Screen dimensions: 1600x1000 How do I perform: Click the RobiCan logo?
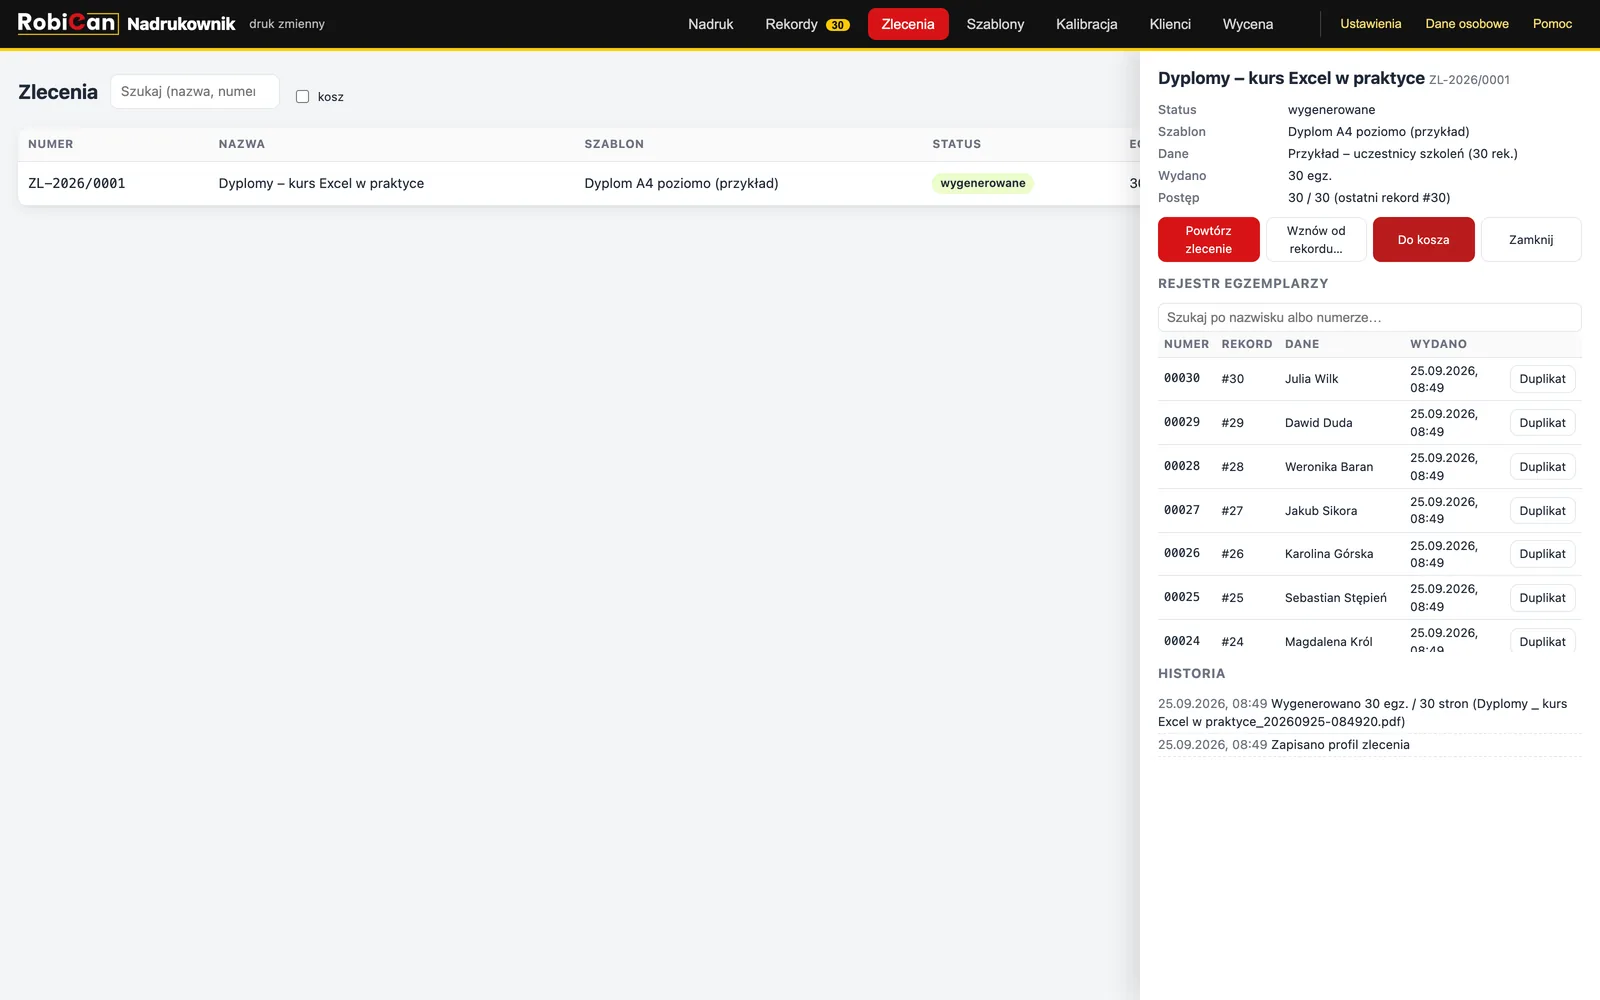[x=68, y=23]
